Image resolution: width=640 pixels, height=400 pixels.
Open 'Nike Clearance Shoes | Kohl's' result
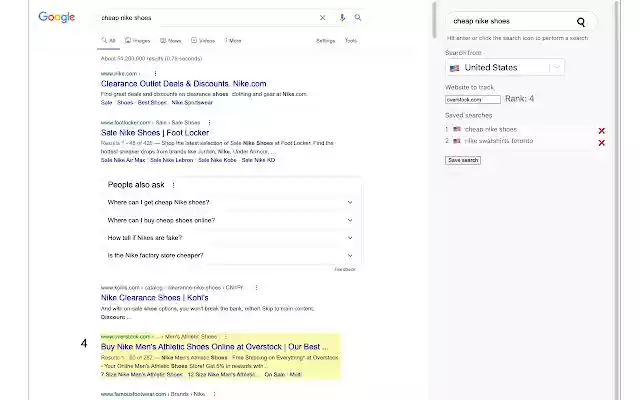pyautogui.click(x=155, y=298)
